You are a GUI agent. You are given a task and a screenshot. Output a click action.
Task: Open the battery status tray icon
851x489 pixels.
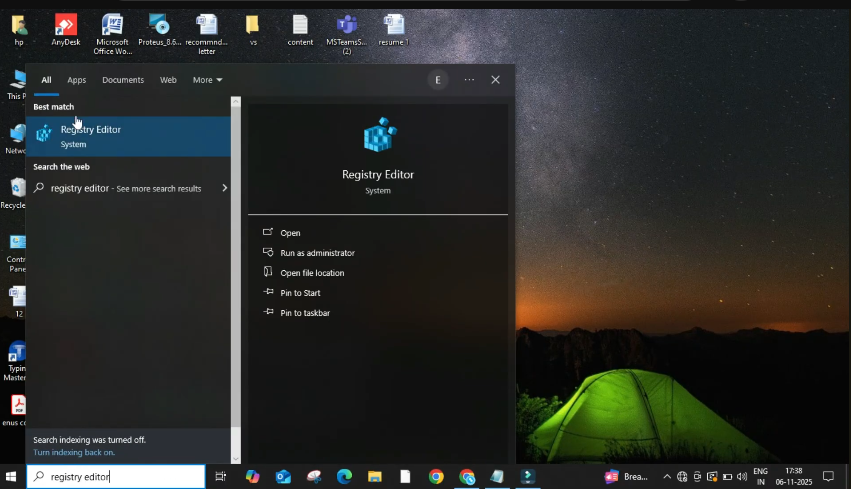(x=727, y=477)
